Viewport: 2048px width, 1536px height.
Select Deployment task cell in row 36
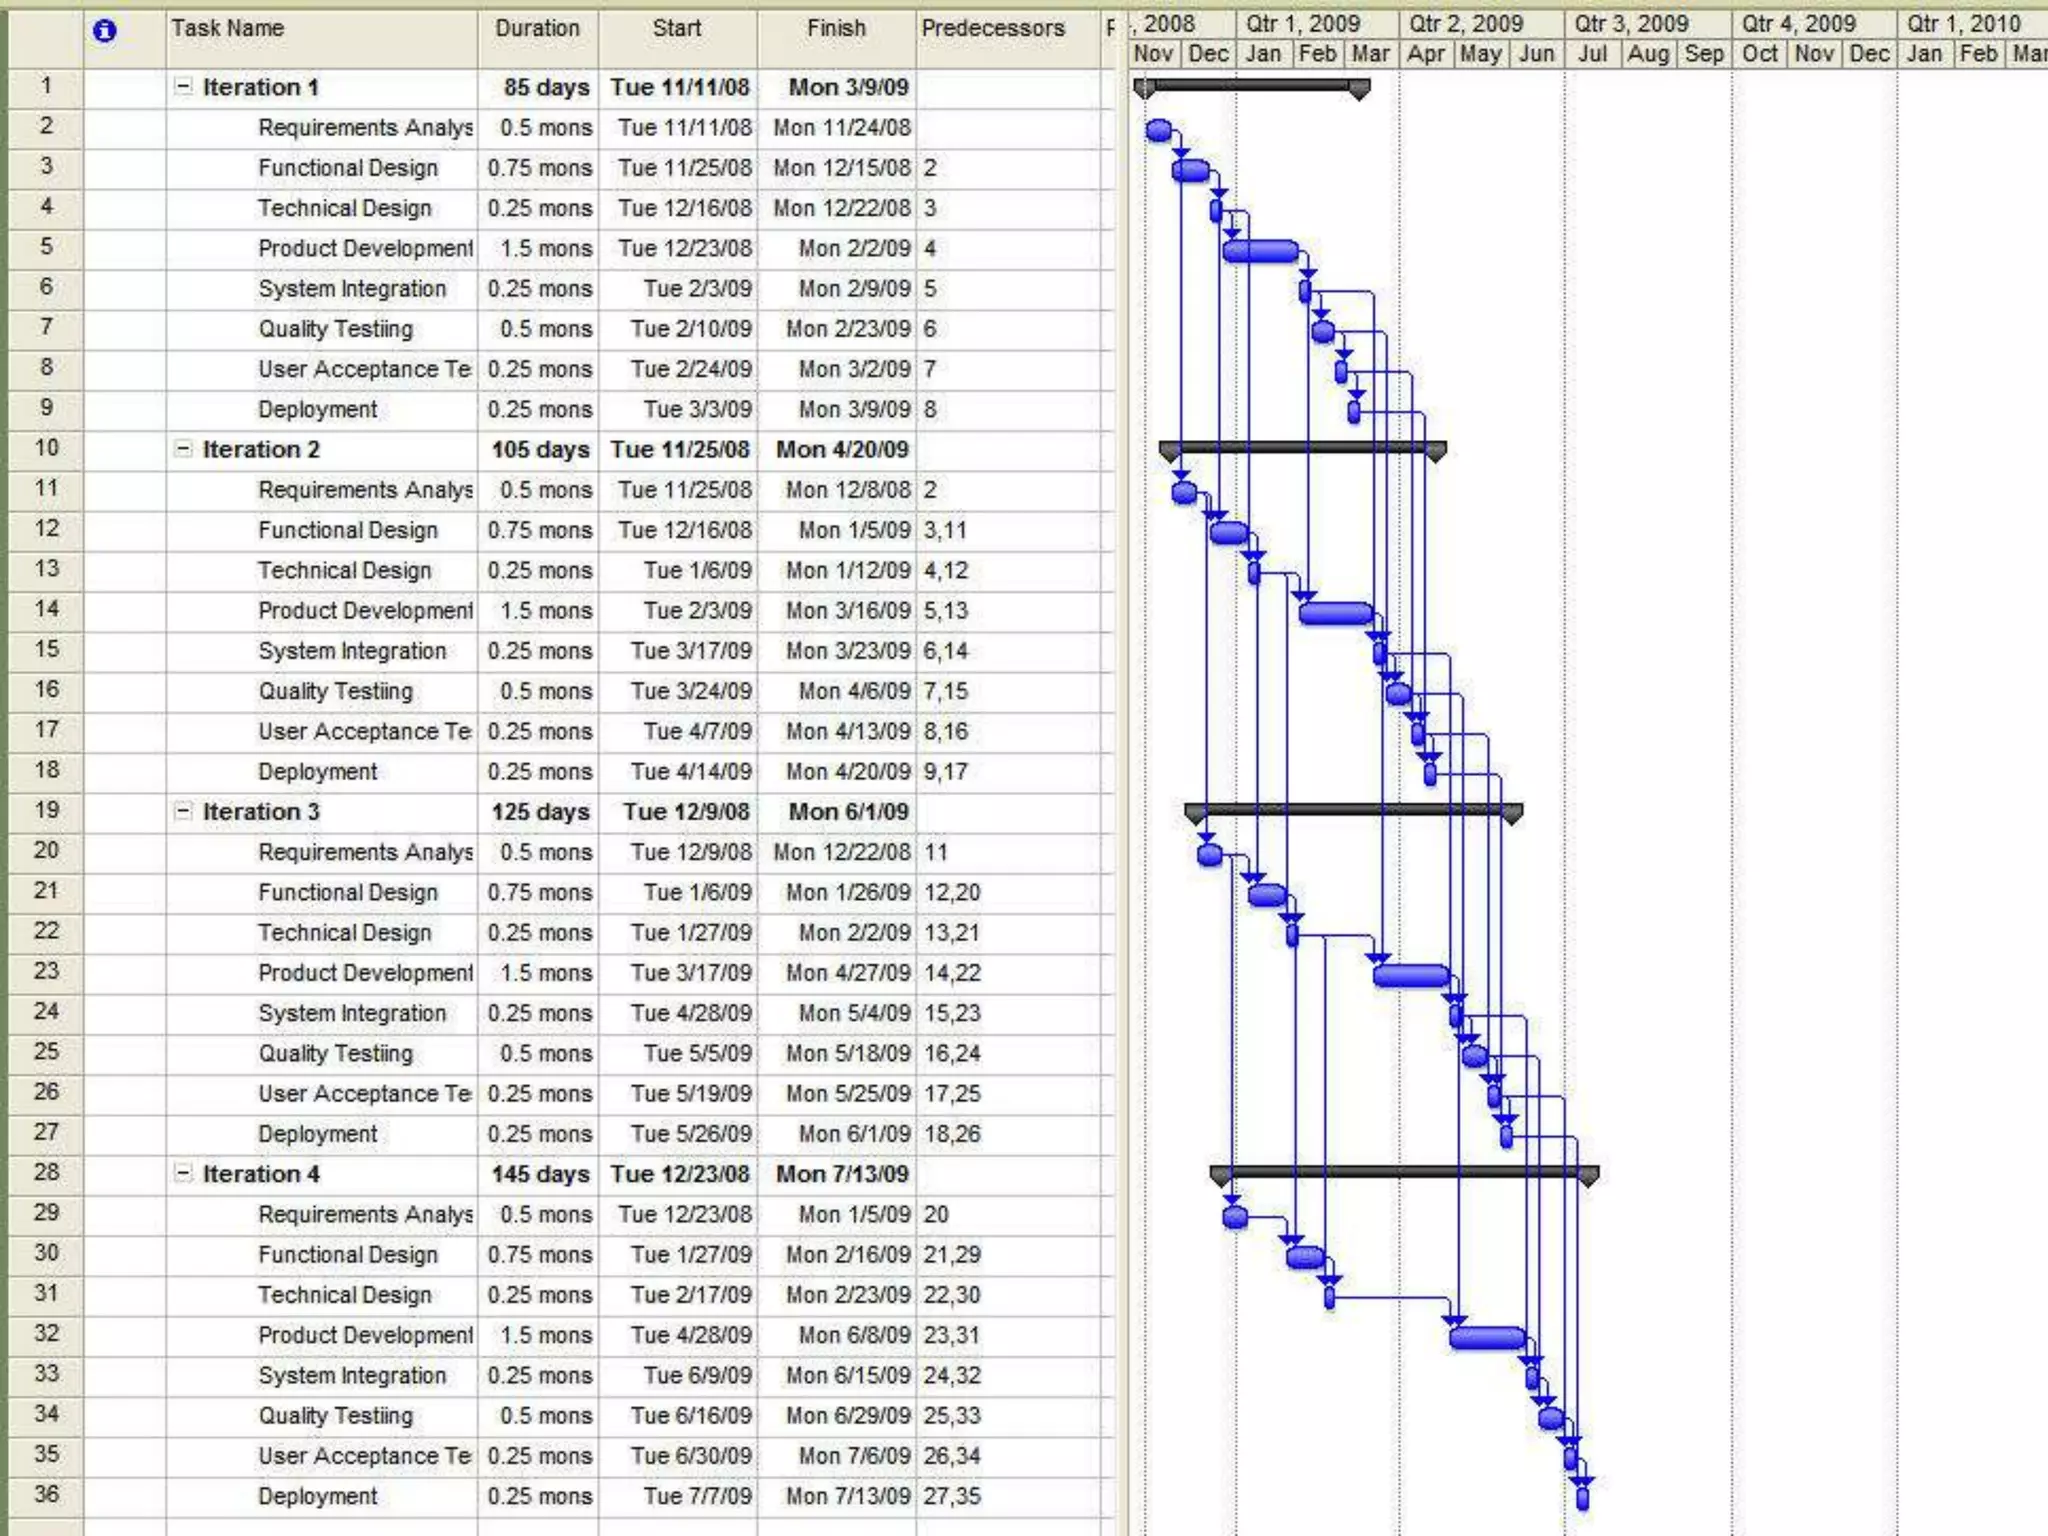click(x=318, y=1496)
